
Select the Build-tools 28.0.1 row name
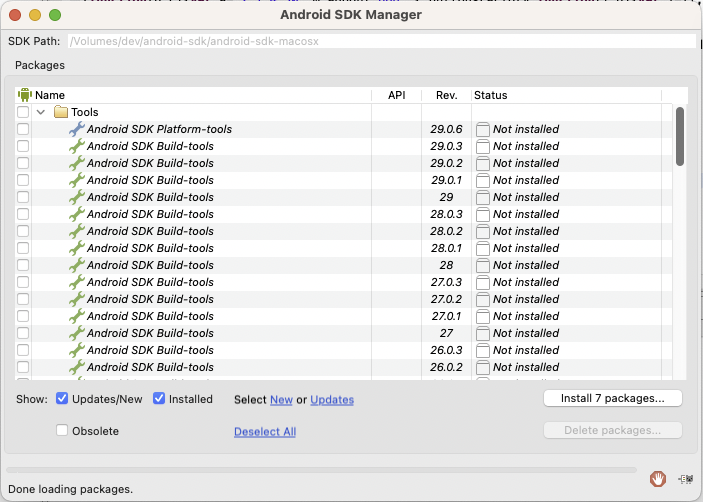point(150,248)
